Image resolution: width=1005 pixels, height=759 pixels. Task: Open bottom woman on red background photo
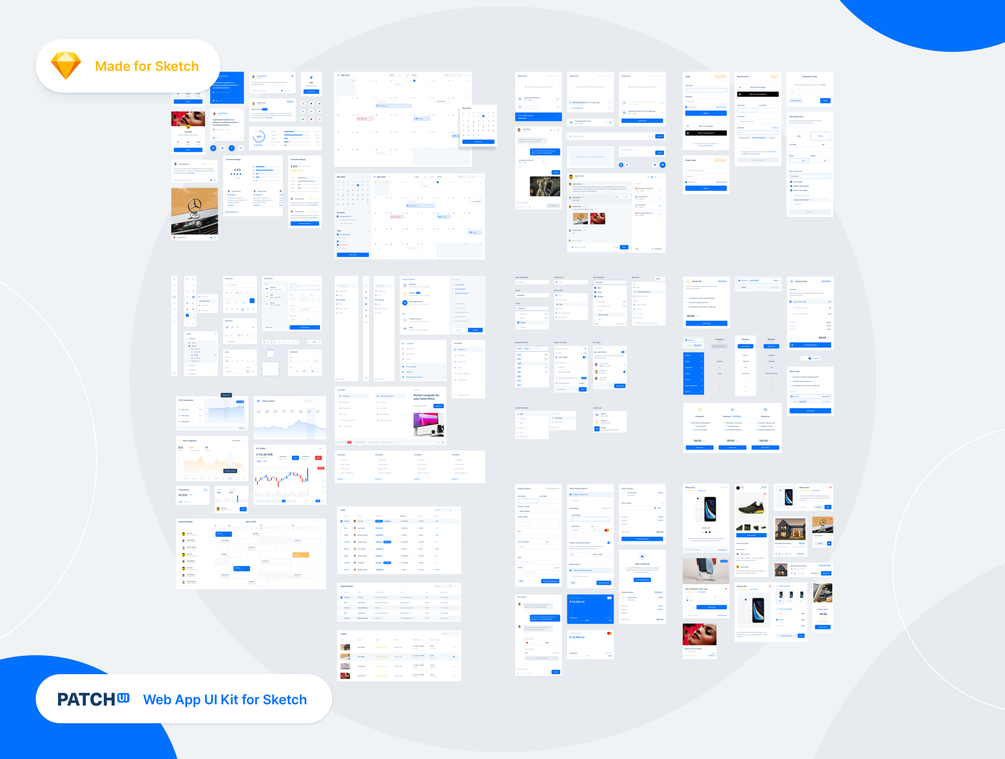[x=699, y=634]
